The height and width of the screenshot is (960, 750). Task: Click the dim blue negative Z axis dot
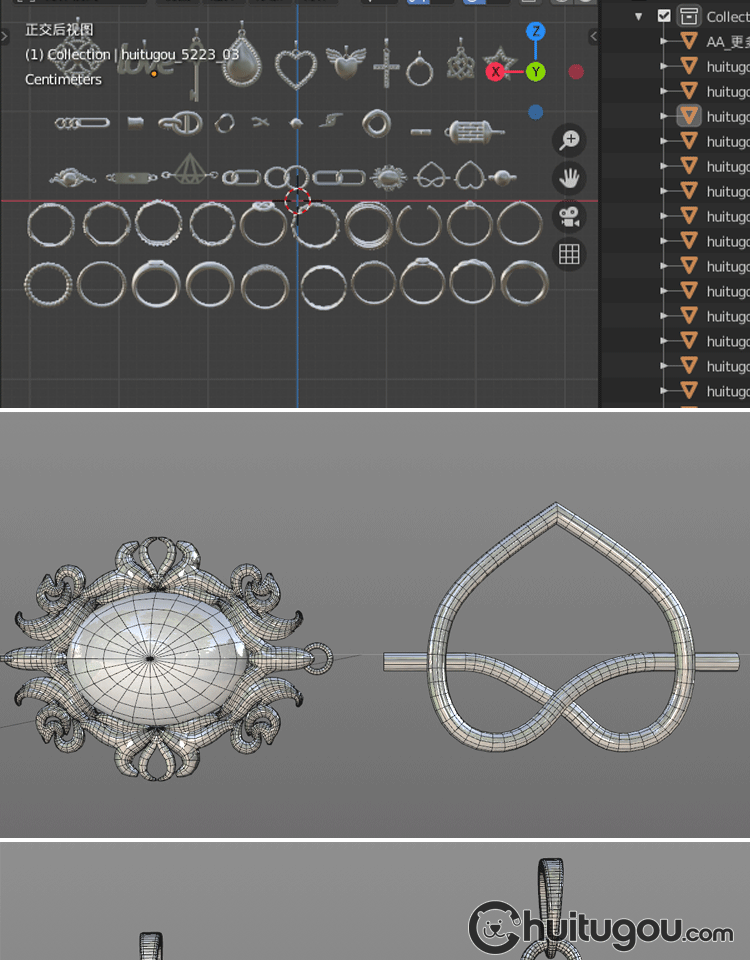(536, 112)
